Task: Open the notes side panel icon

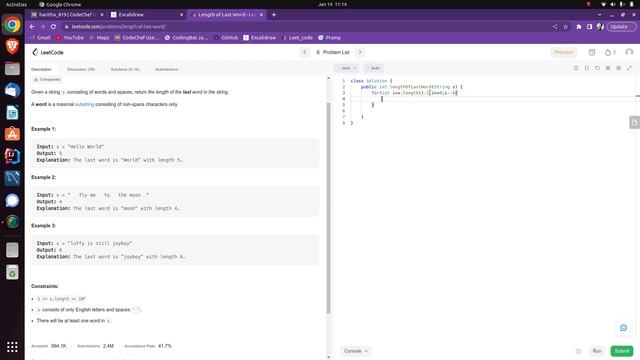Action: point(634,122)
